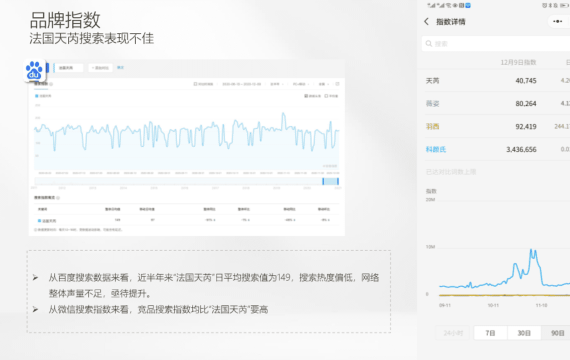Click the value 40,745
Screen dimensions: 570x360
(526, 81)
